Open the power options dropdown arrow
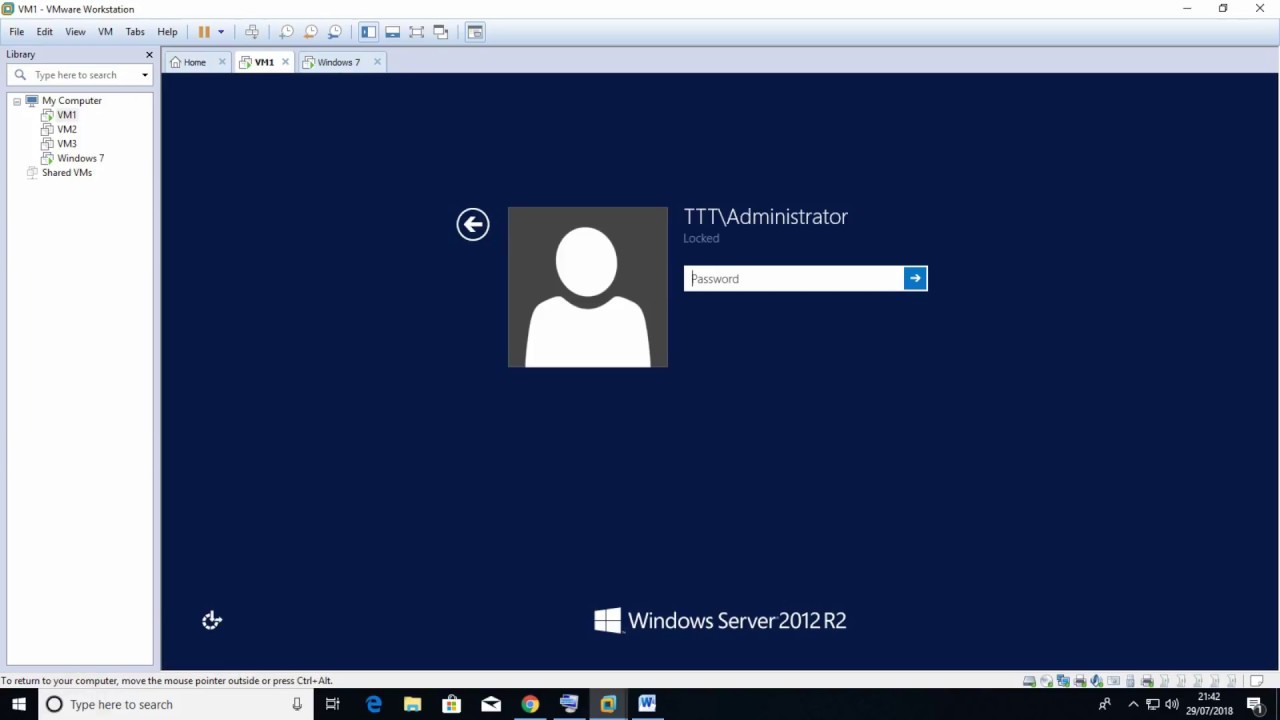 click(221, 32)
